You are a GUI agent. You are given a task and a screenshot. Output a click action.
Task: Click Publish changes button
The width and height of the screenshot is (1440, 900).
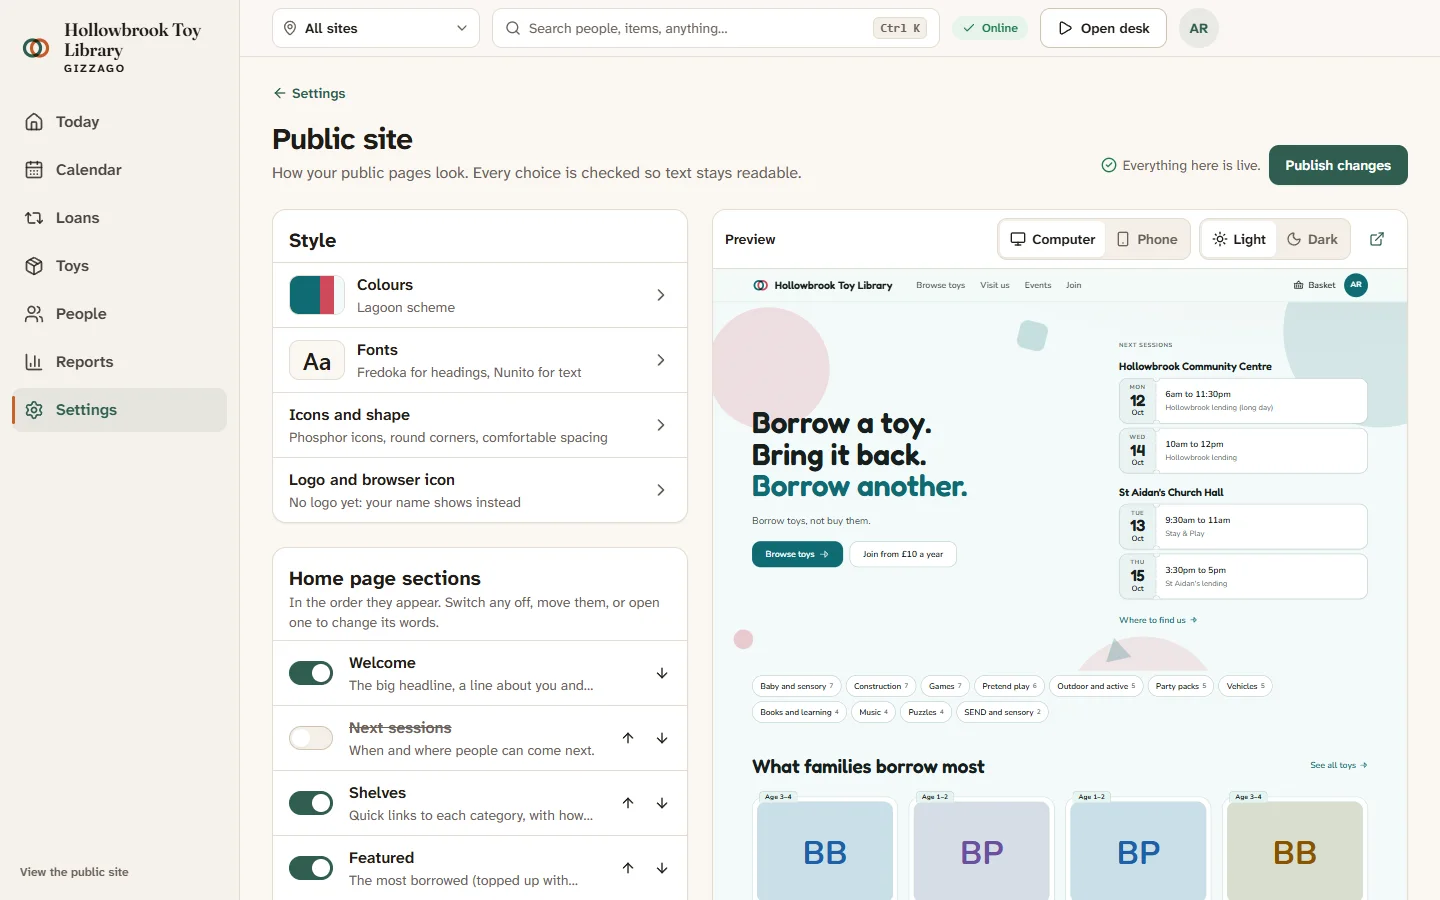pyautogui.click(x=1338, y=165)
